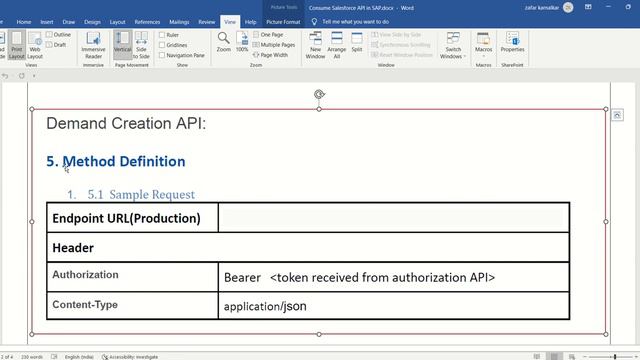The width and height of the screenshot is (640, 360).
Task: Click Arrange All windows
Action: tap(337, 45)
